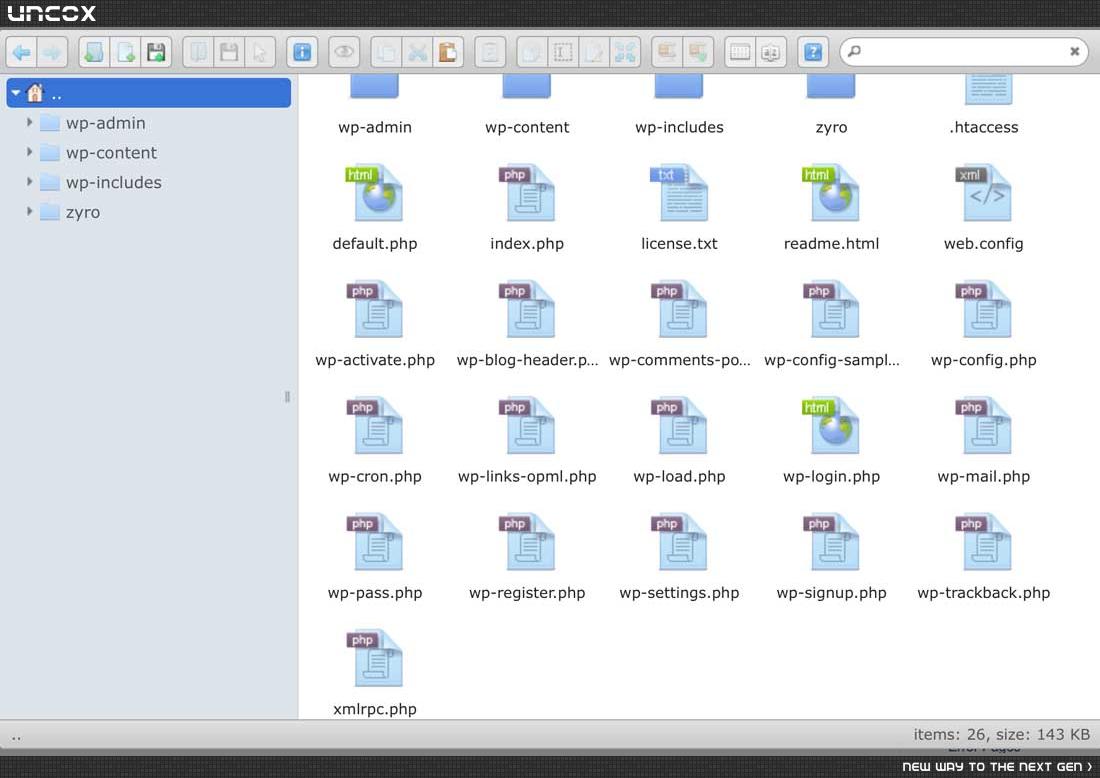
Task: Go forward with the right arrow button
Action: 52,52
